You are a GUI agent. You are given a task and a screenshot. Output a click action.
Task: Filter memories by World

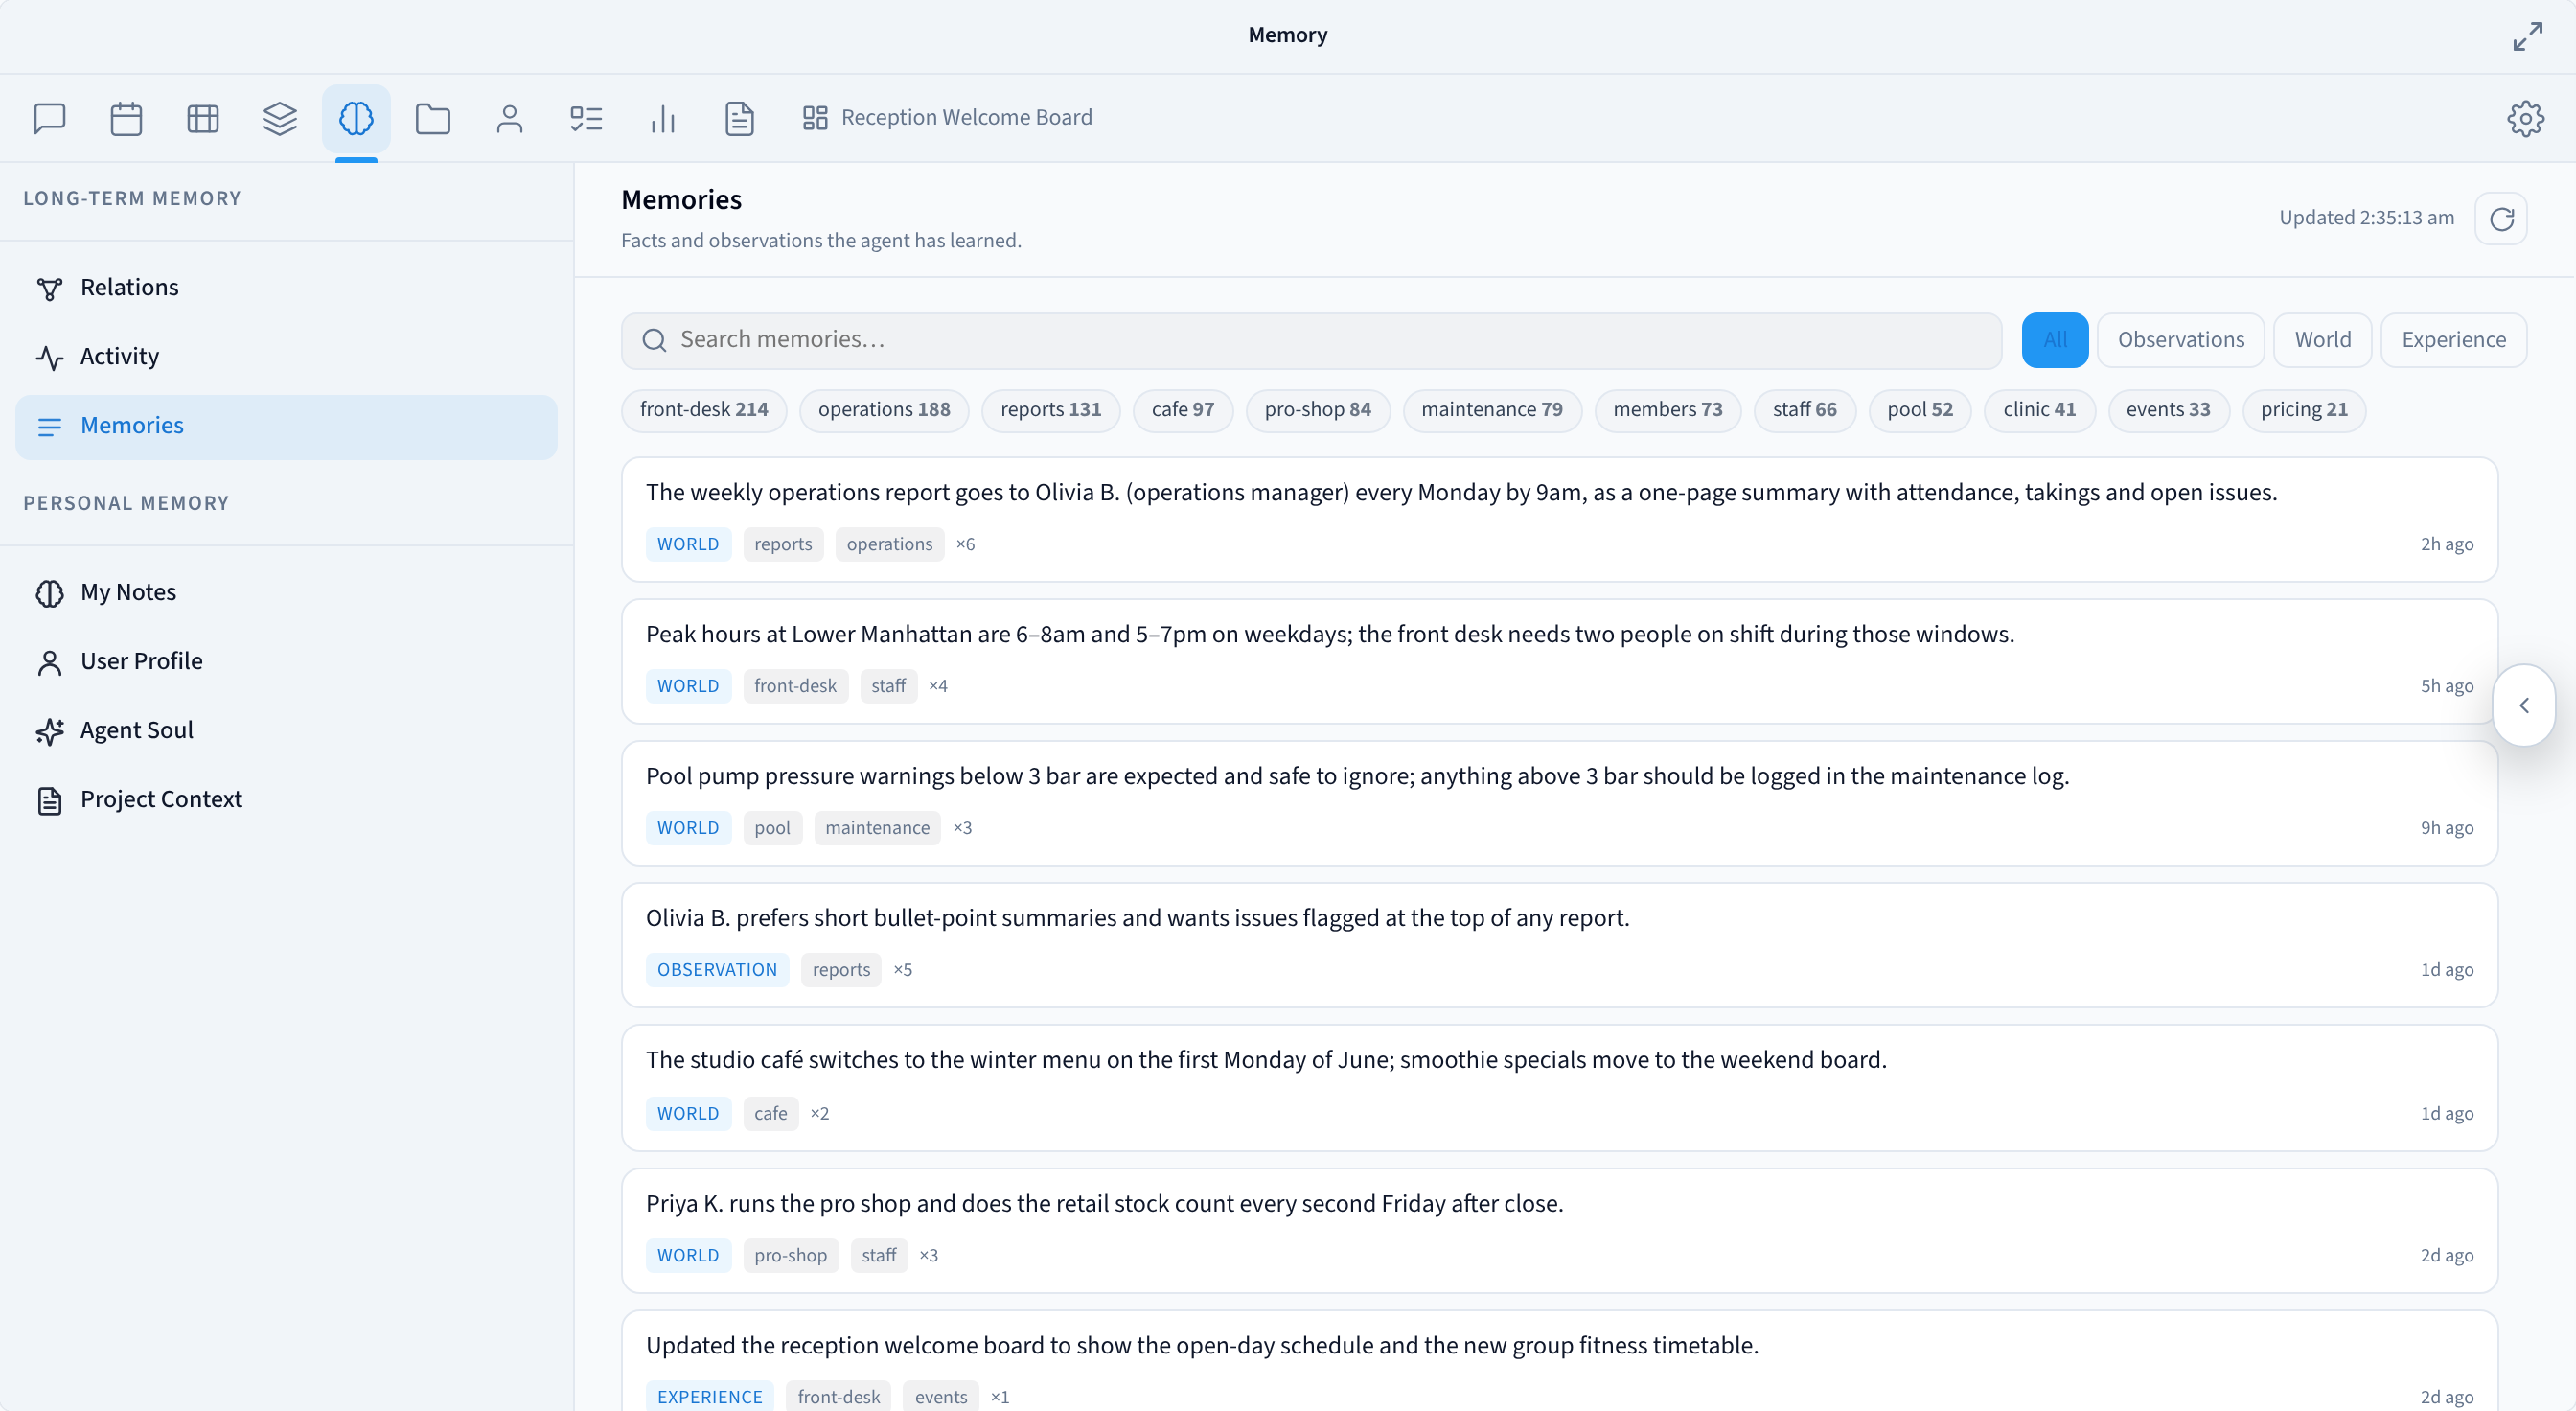click(x=2322, y=340)
